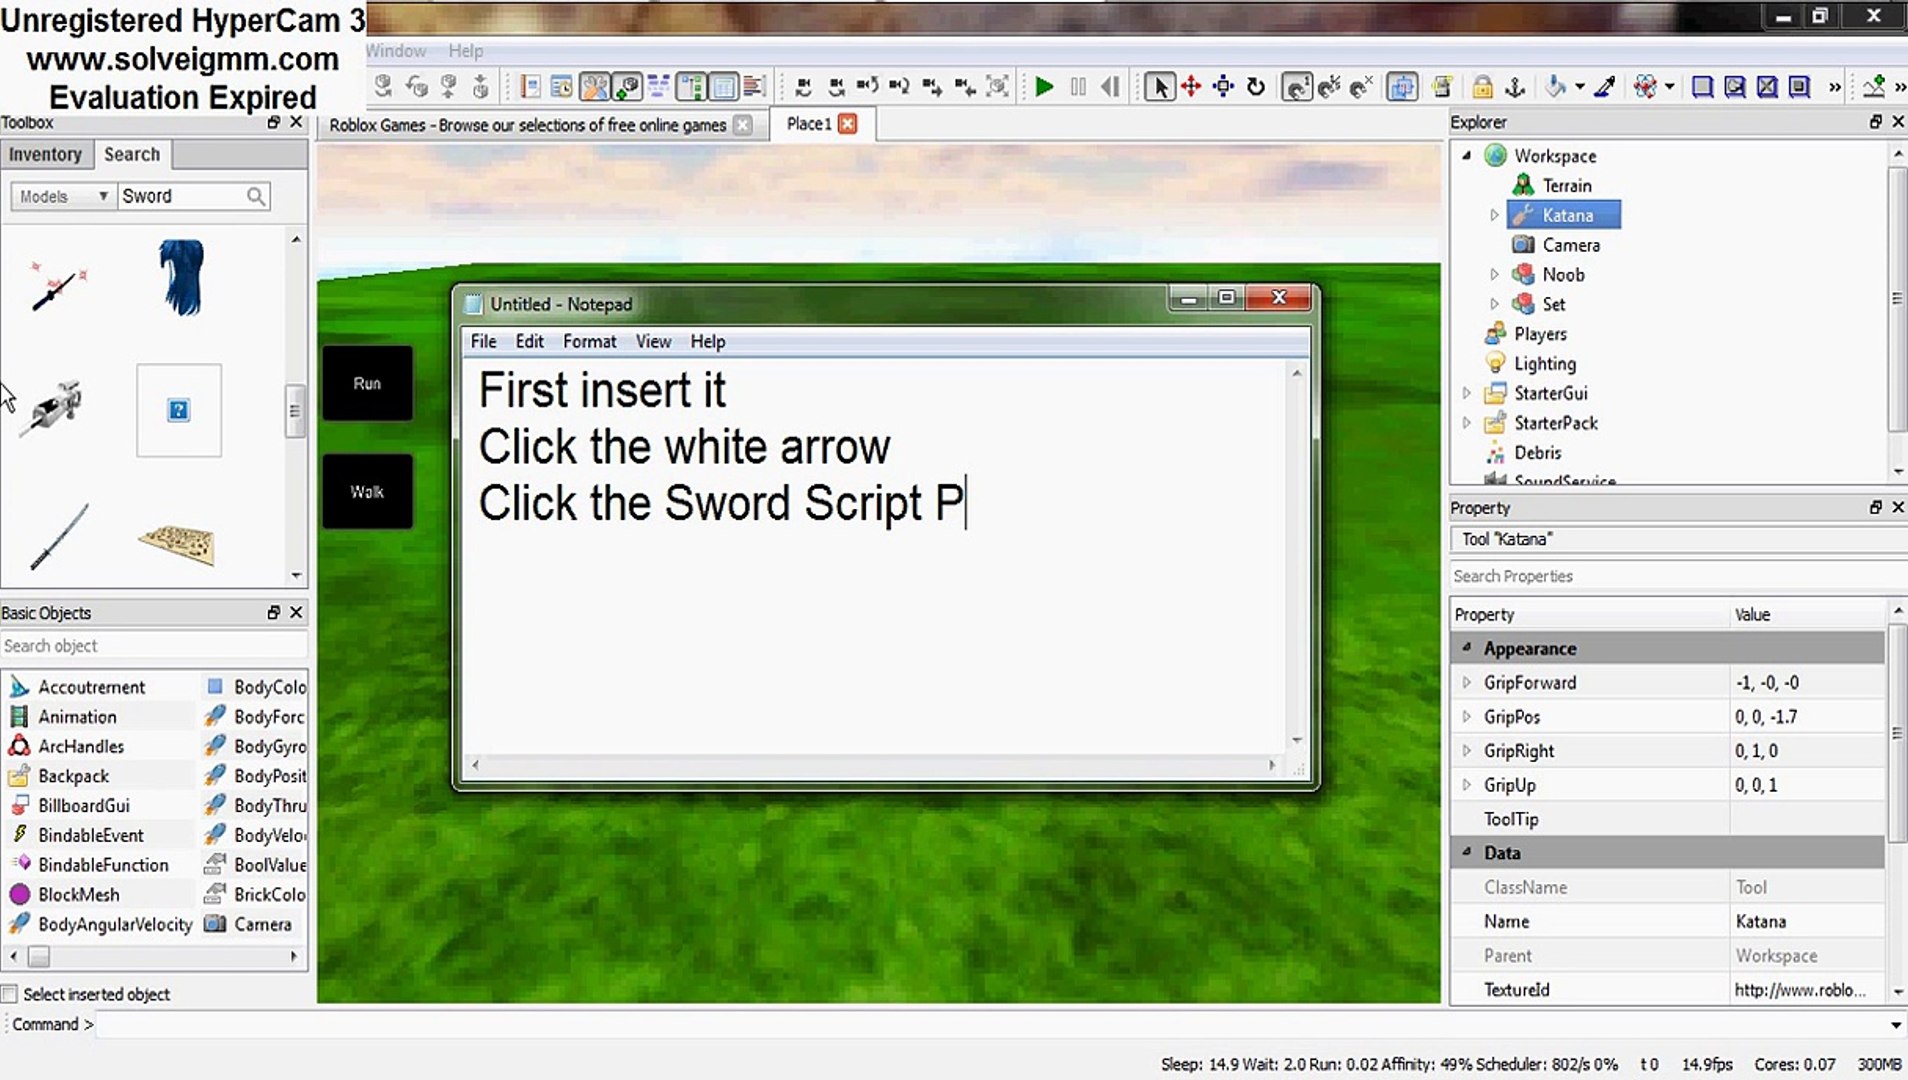The image size is (1908, 1080).
Task: Switch to the Inventory tab in Toolbox
Action: (x=46, y=154)
